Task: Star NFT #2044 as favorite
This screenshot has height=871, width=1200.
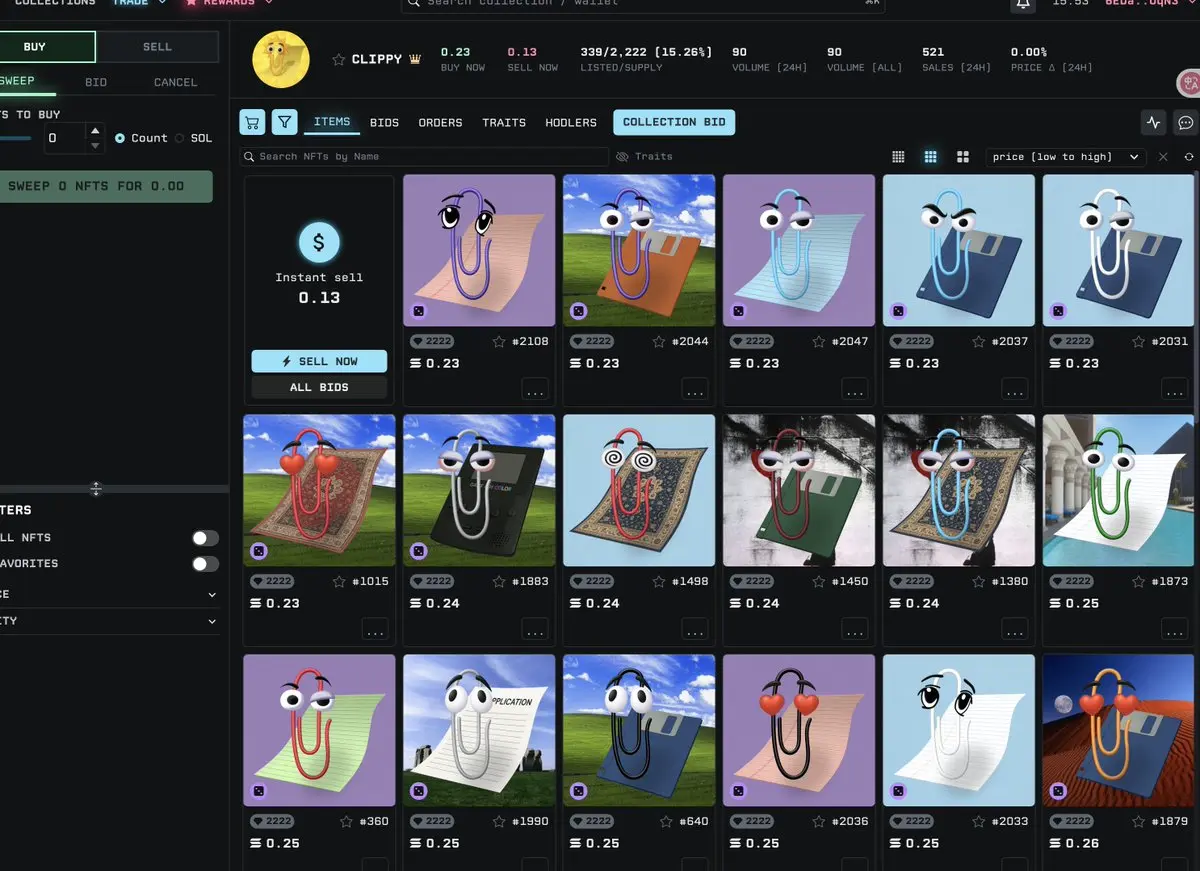Action: pos(659,341)
